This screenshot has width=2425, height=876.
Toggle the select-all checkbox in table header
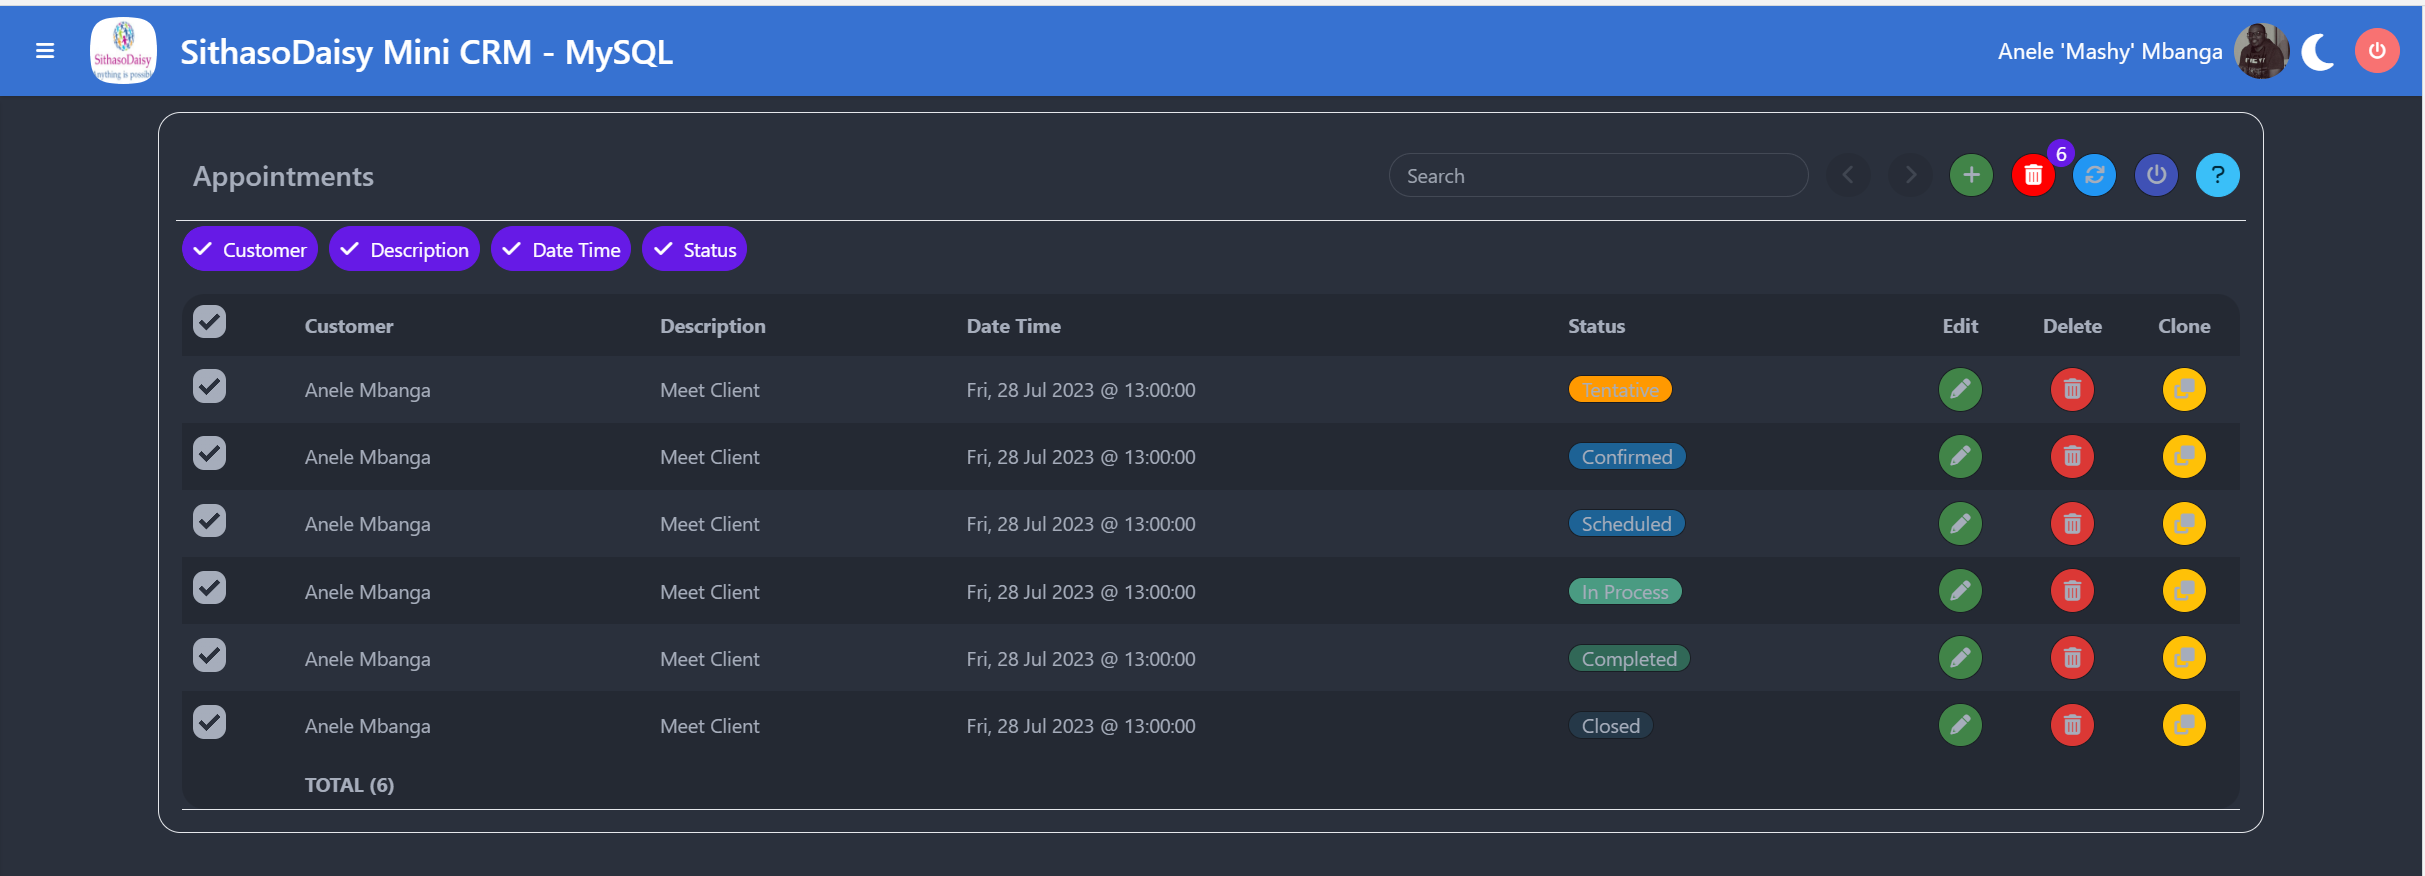(210, 322)
